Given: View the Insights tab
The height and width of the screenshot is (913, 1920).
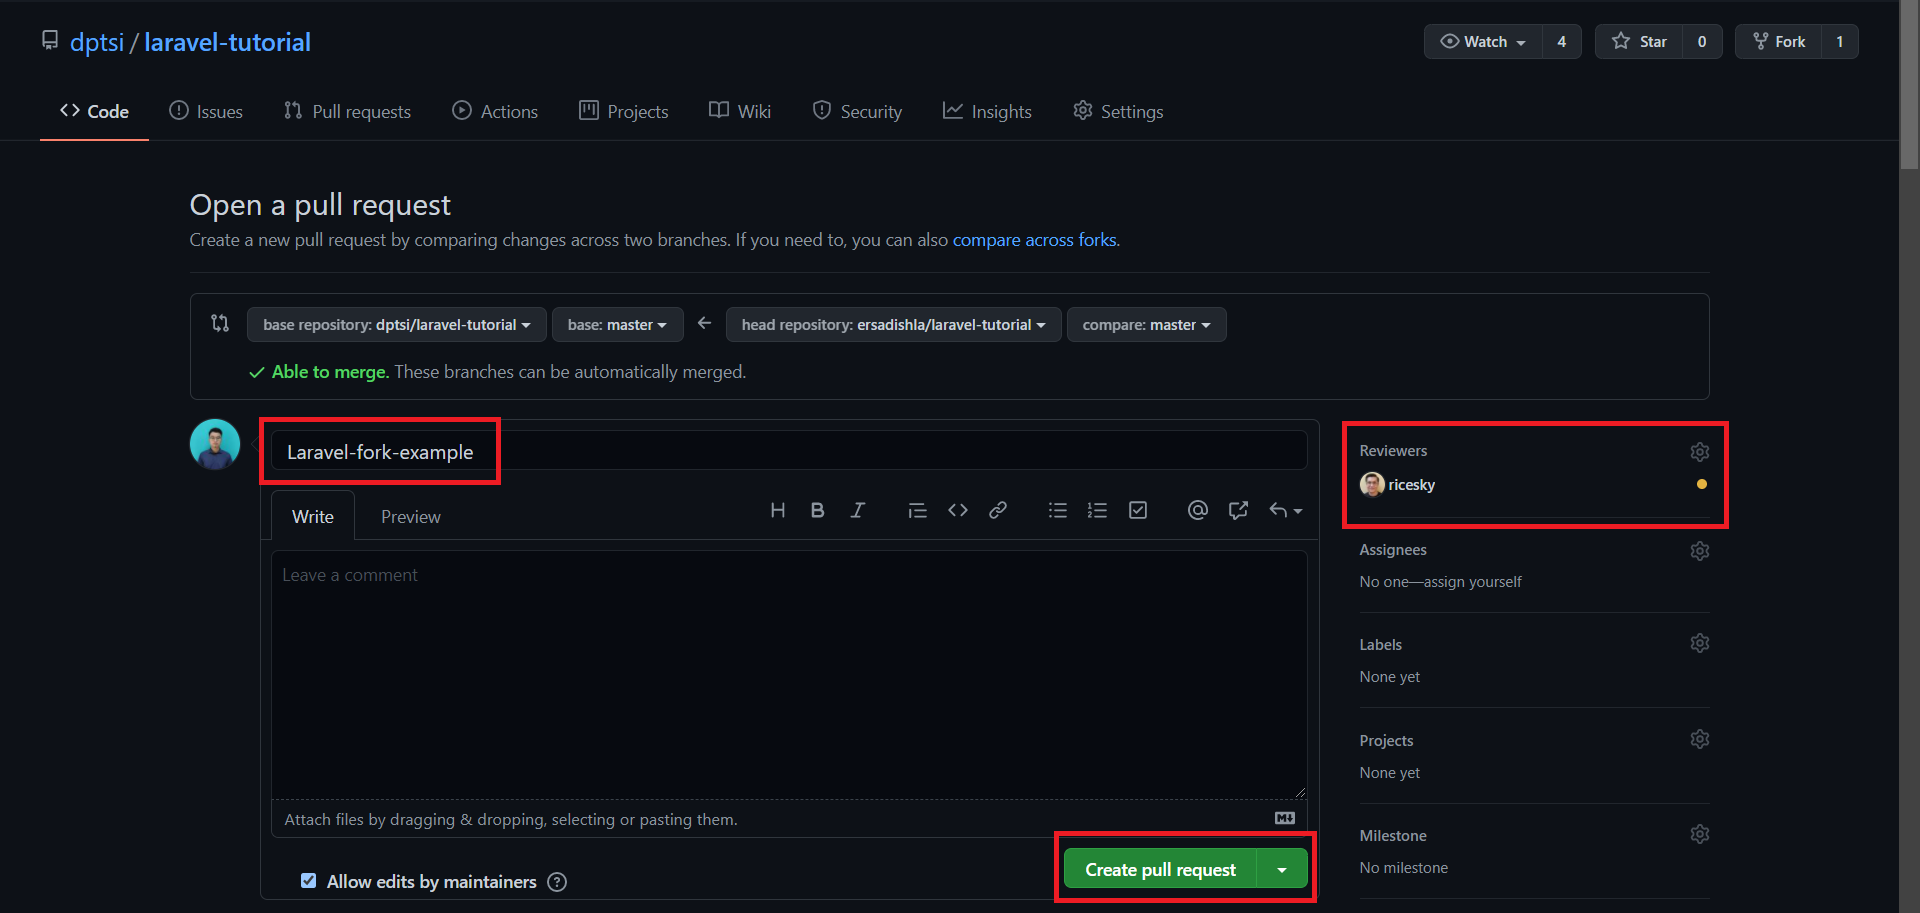Looking at the screenshot, I should tap(987, 111).
